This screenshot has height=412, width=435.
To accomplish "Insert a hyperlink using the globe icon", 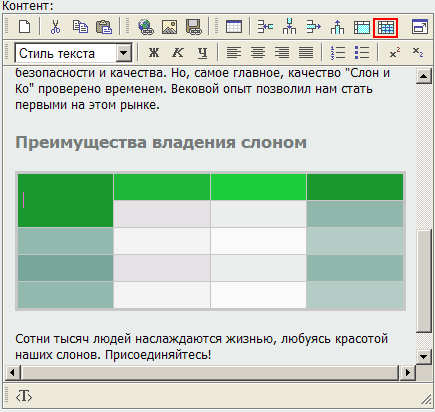I will click(x=146, y=27).
